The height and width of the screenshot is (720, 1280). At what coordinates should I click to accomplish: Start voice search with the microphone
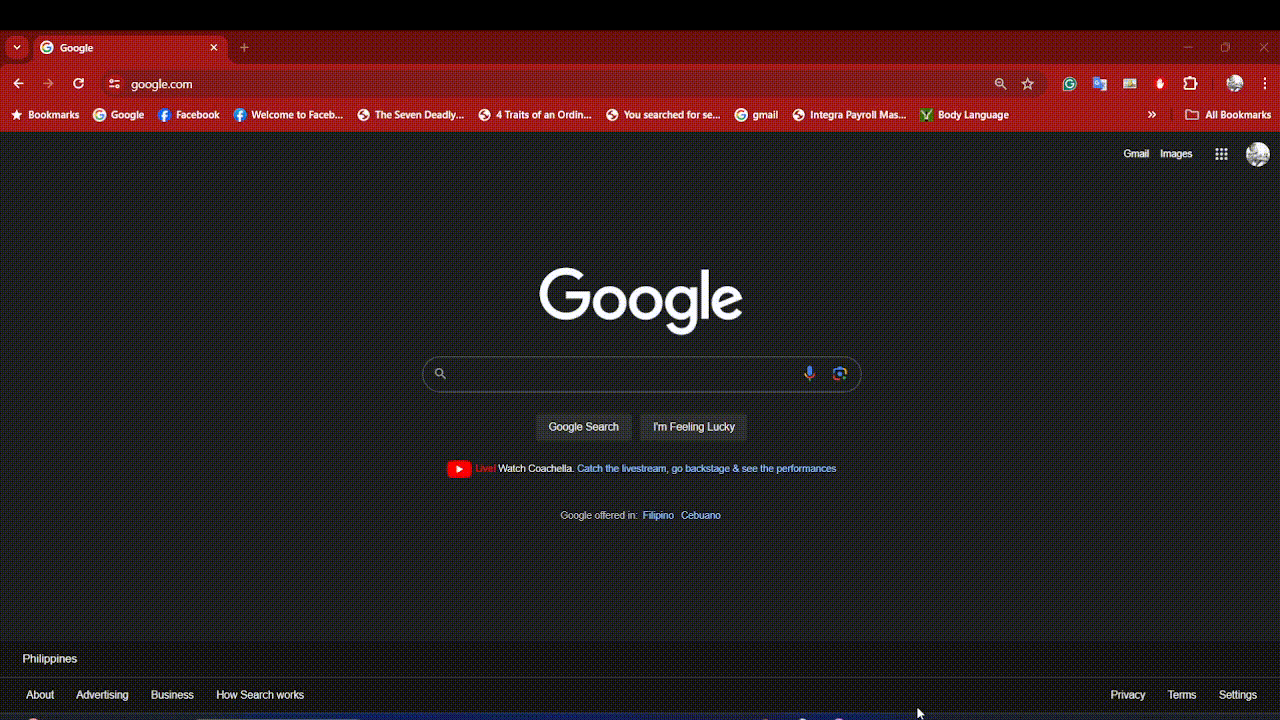coord(809,374)
